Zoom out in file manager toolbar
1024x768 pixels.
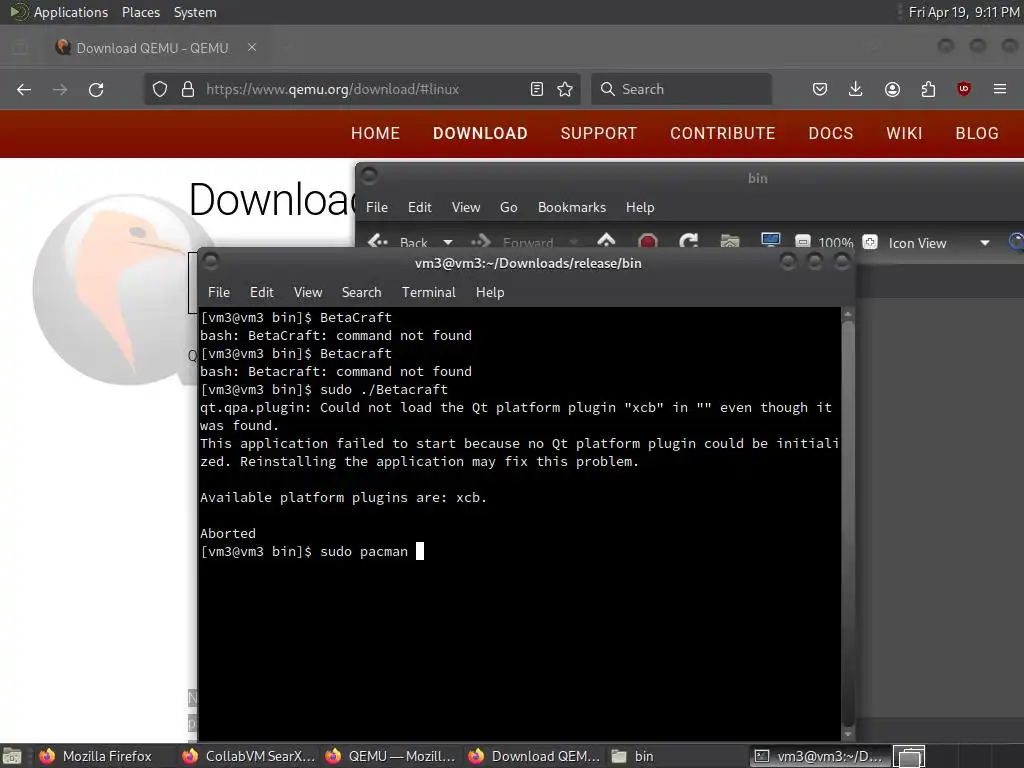pyautogui.click(x=803, y=242)
